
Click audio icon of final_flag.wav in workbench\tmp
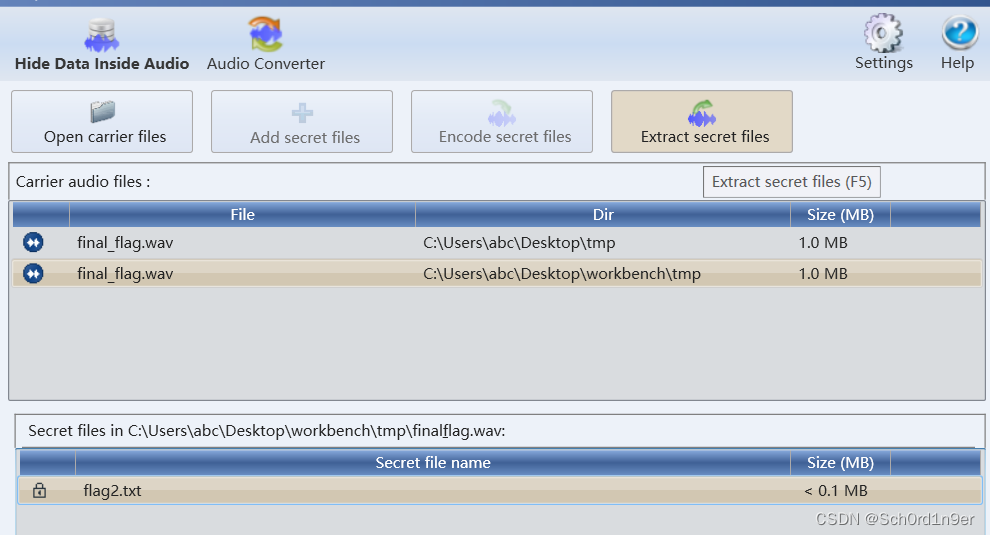click(x=33, y=274)
